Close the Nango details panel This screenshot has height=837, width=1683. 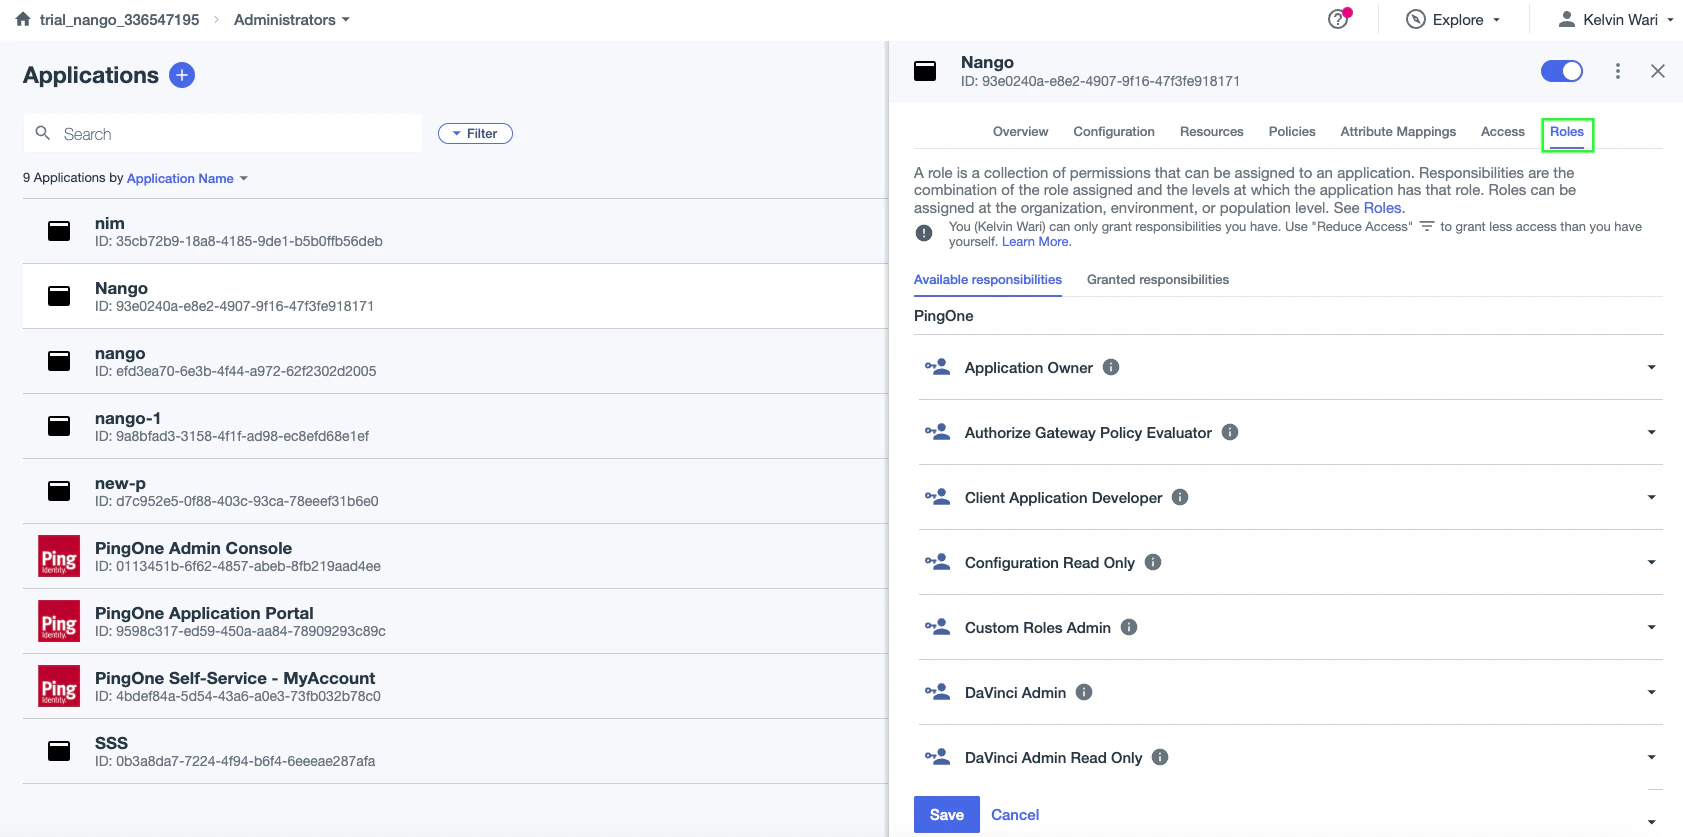1658,71
